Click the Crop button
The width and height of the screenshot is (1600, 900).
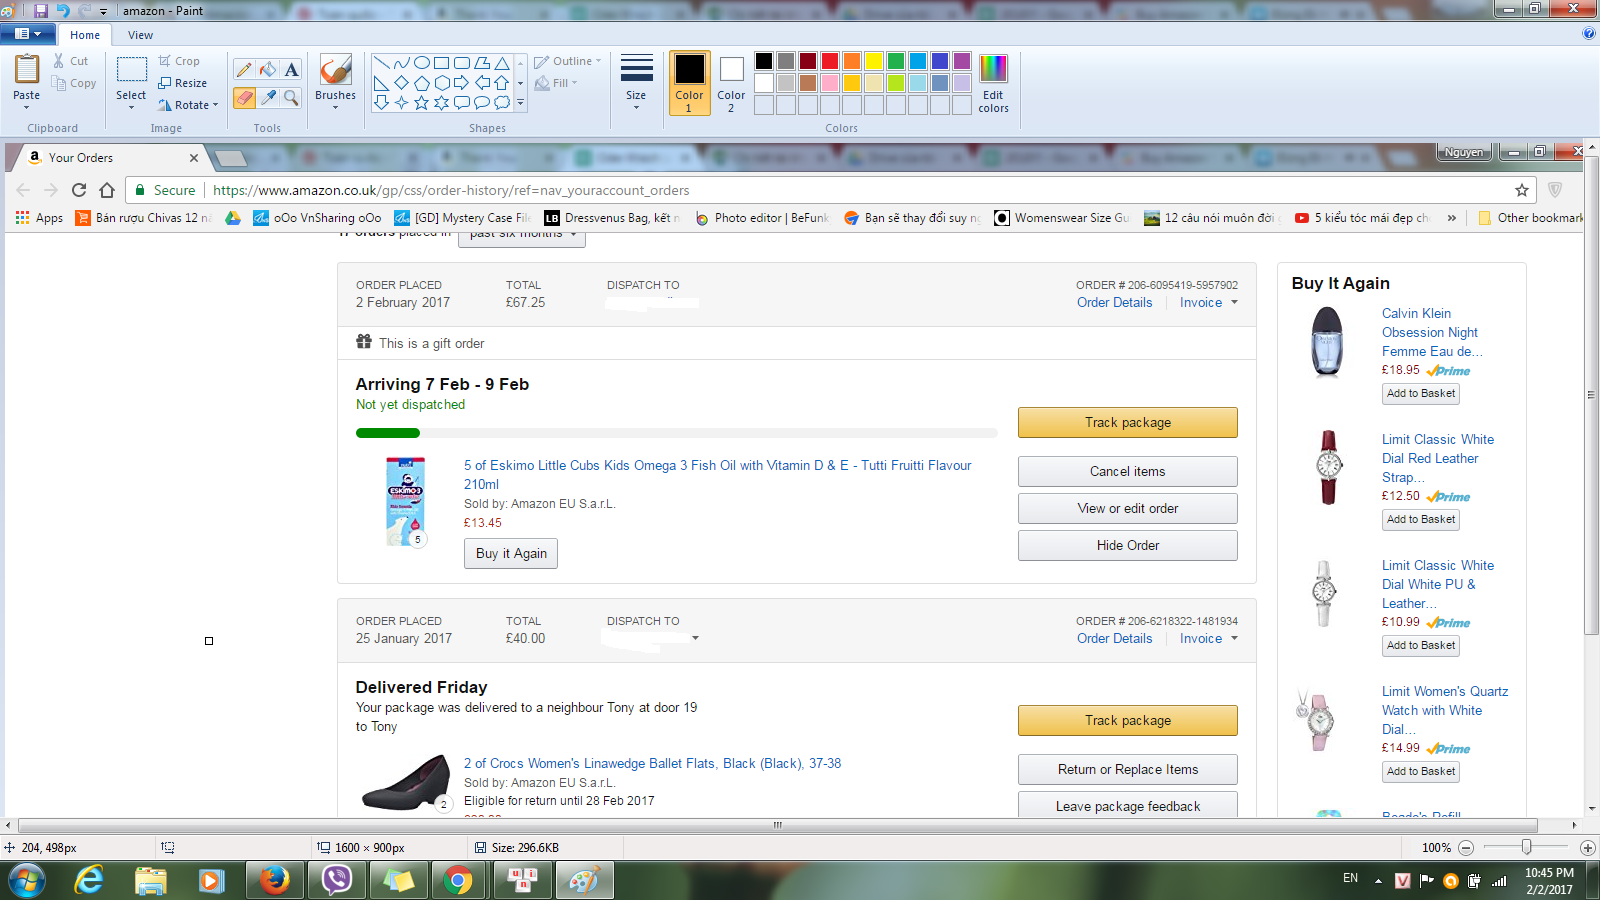pyautogui.click(x=179, y=61)
